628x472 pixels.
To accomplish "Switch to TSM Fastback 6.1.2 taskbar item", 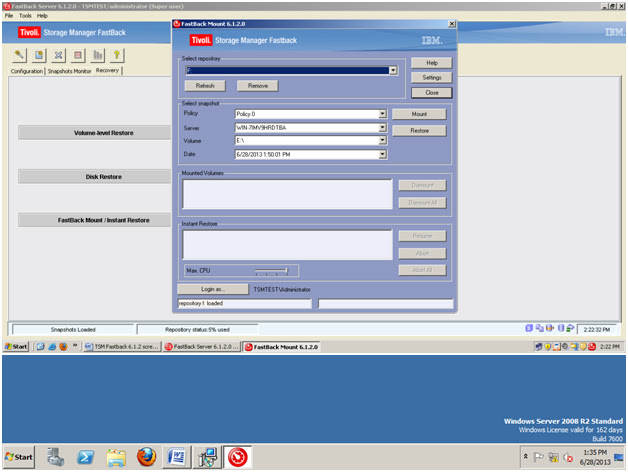I will coord(122,347).
